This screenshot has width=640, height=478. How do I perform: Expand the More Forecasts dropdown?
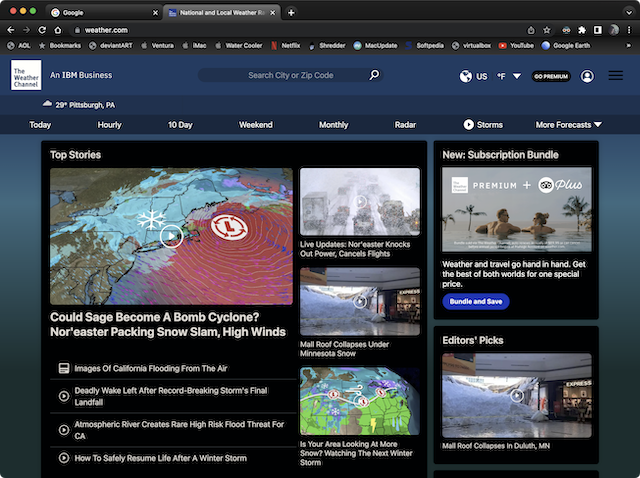point(598,125)
